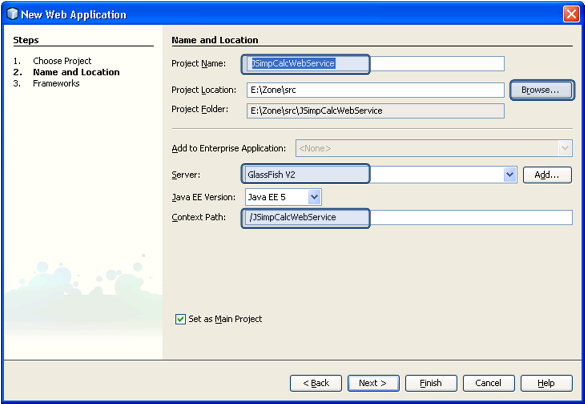Screen dimensions: 585x404
Task: Click the Project Location text field
Action: click(x=375, y=90)
